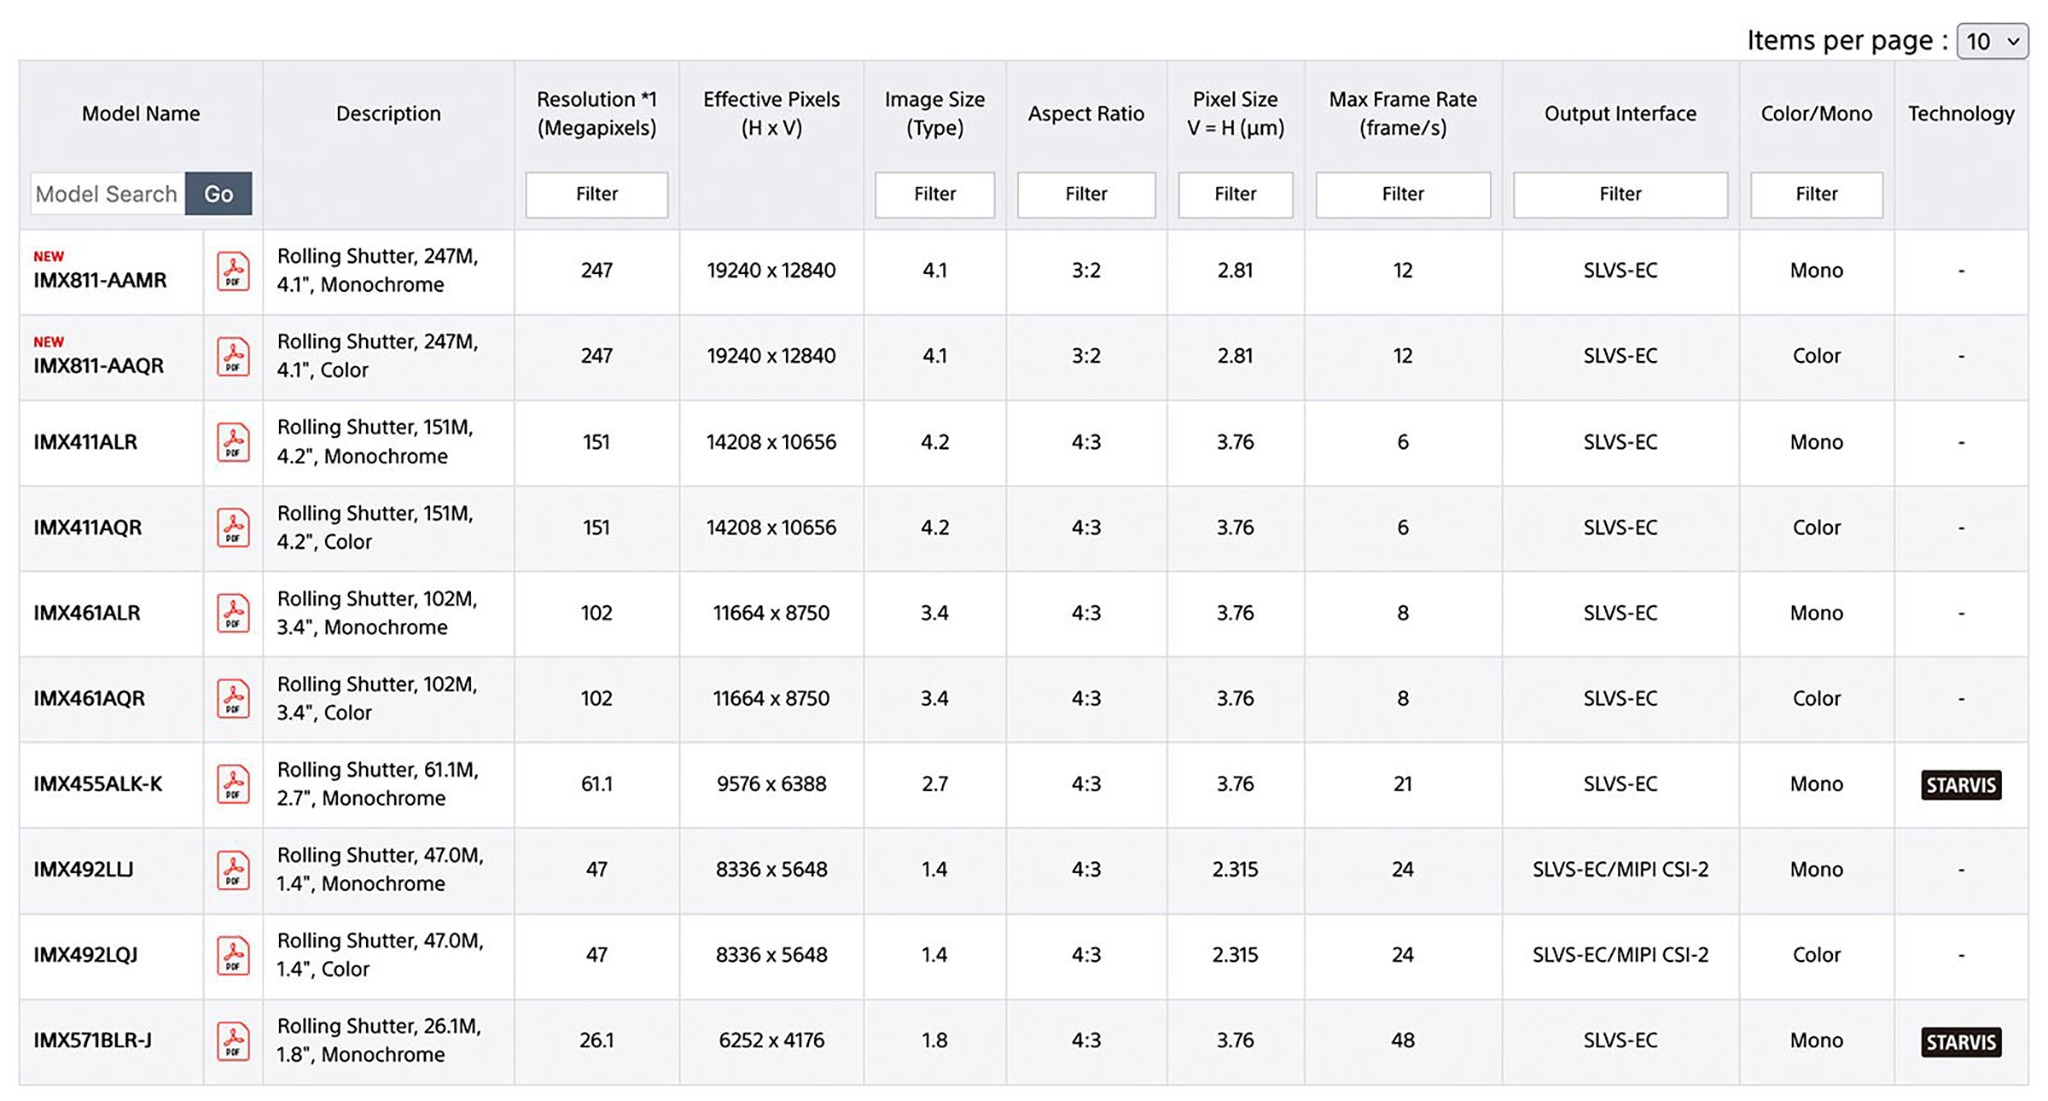Click 'Mono' in IMX411ALR row
The height and width of the screenshot is (1101, 2048).
pos(1816,442)
